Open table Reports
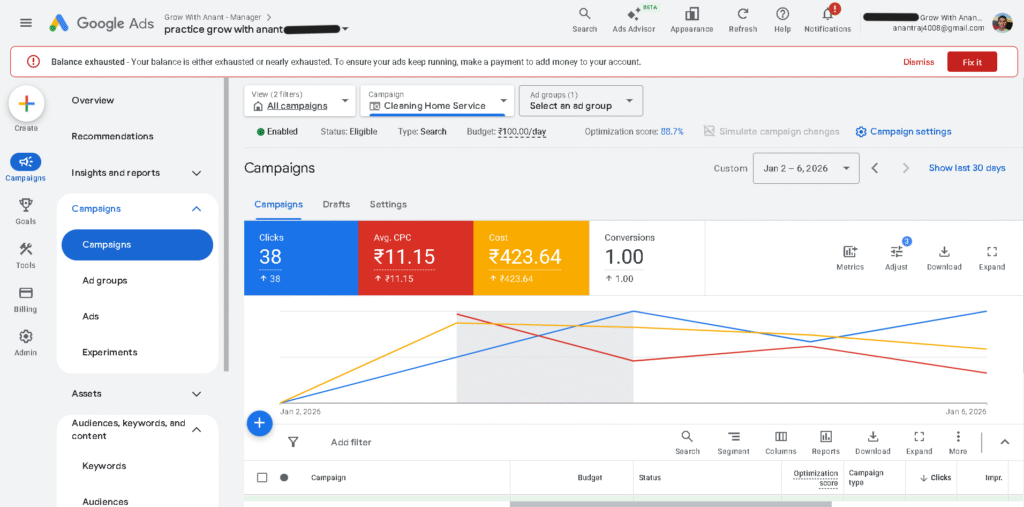This screenshot has height=507, width=1024. pyautogui.click(x=825, y=443)
